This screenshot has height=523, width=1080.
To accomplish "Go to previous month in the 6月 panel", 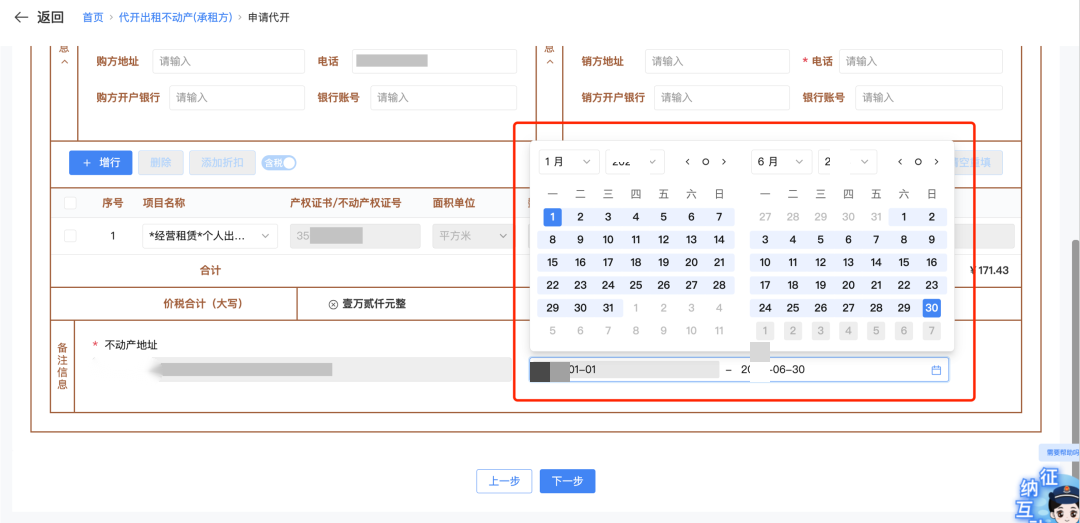I will point(900,162).
